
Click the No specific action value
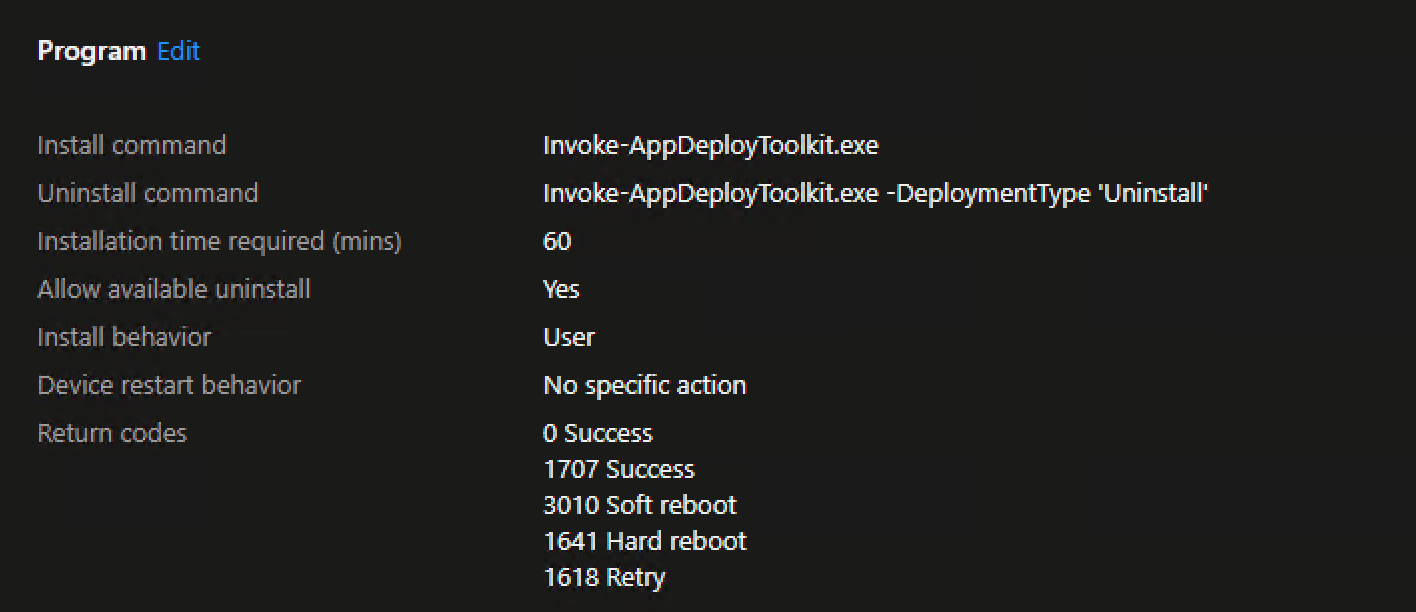tap(645, 385)
